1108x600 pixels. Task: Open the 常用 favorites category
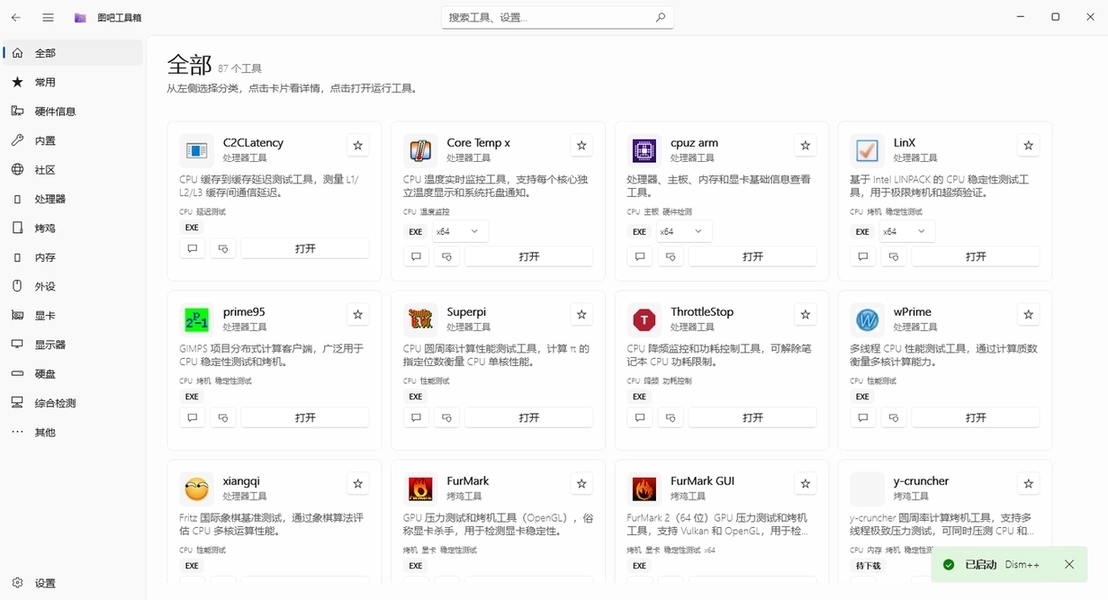tap(73, 82)
